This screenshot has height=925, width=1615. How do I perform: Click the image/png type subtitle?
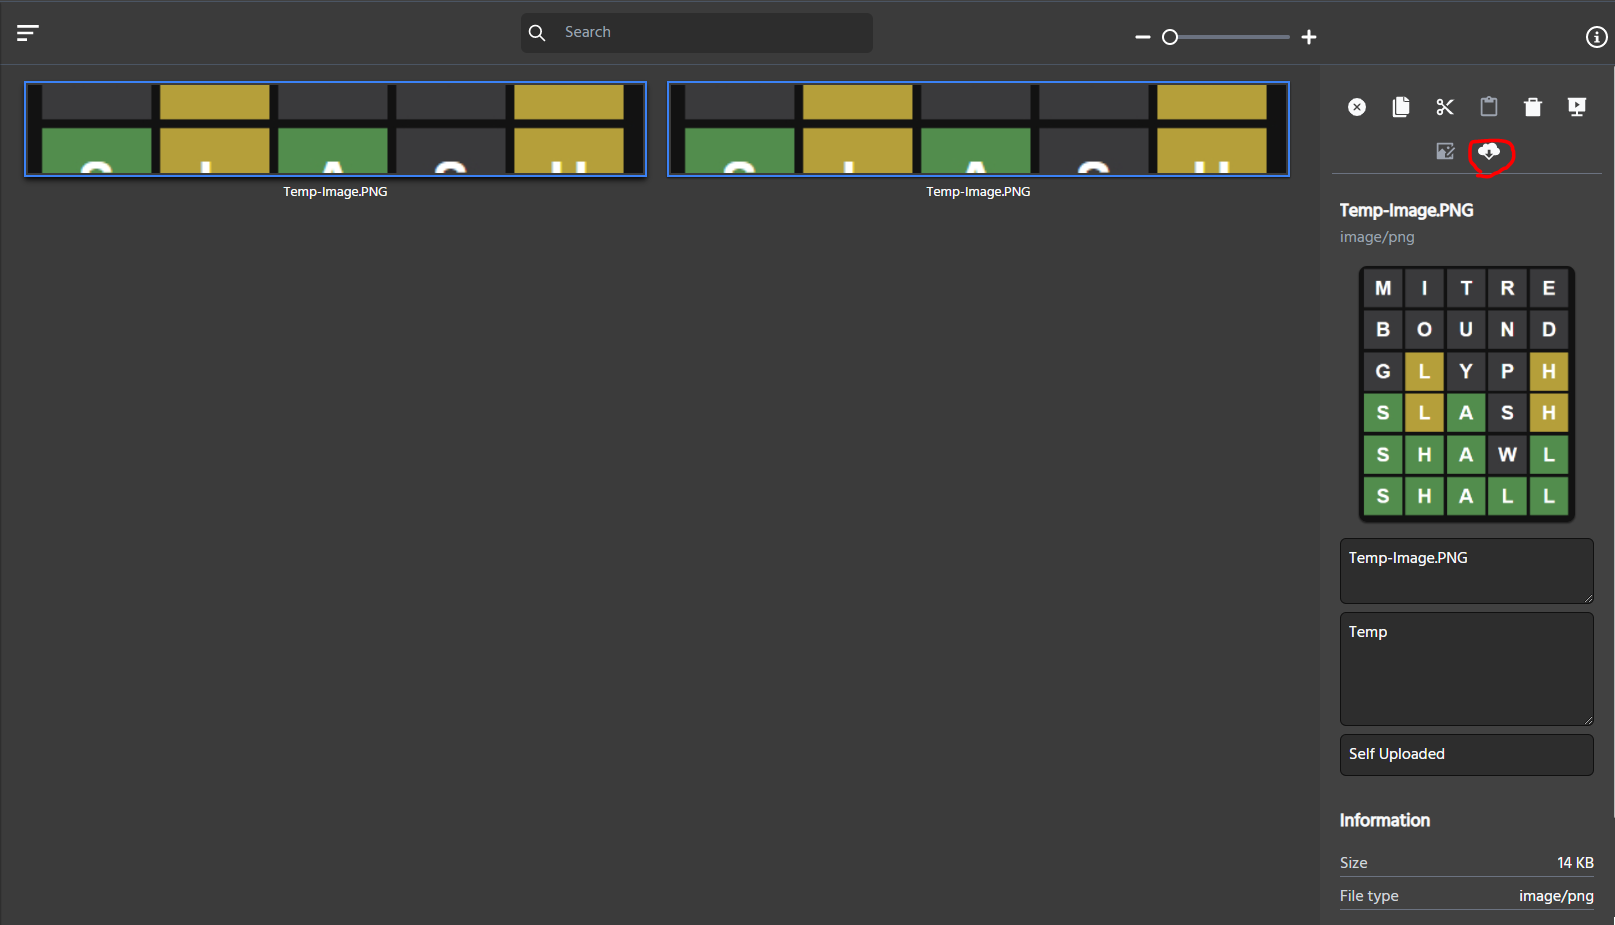click(x=1377, y=237)
